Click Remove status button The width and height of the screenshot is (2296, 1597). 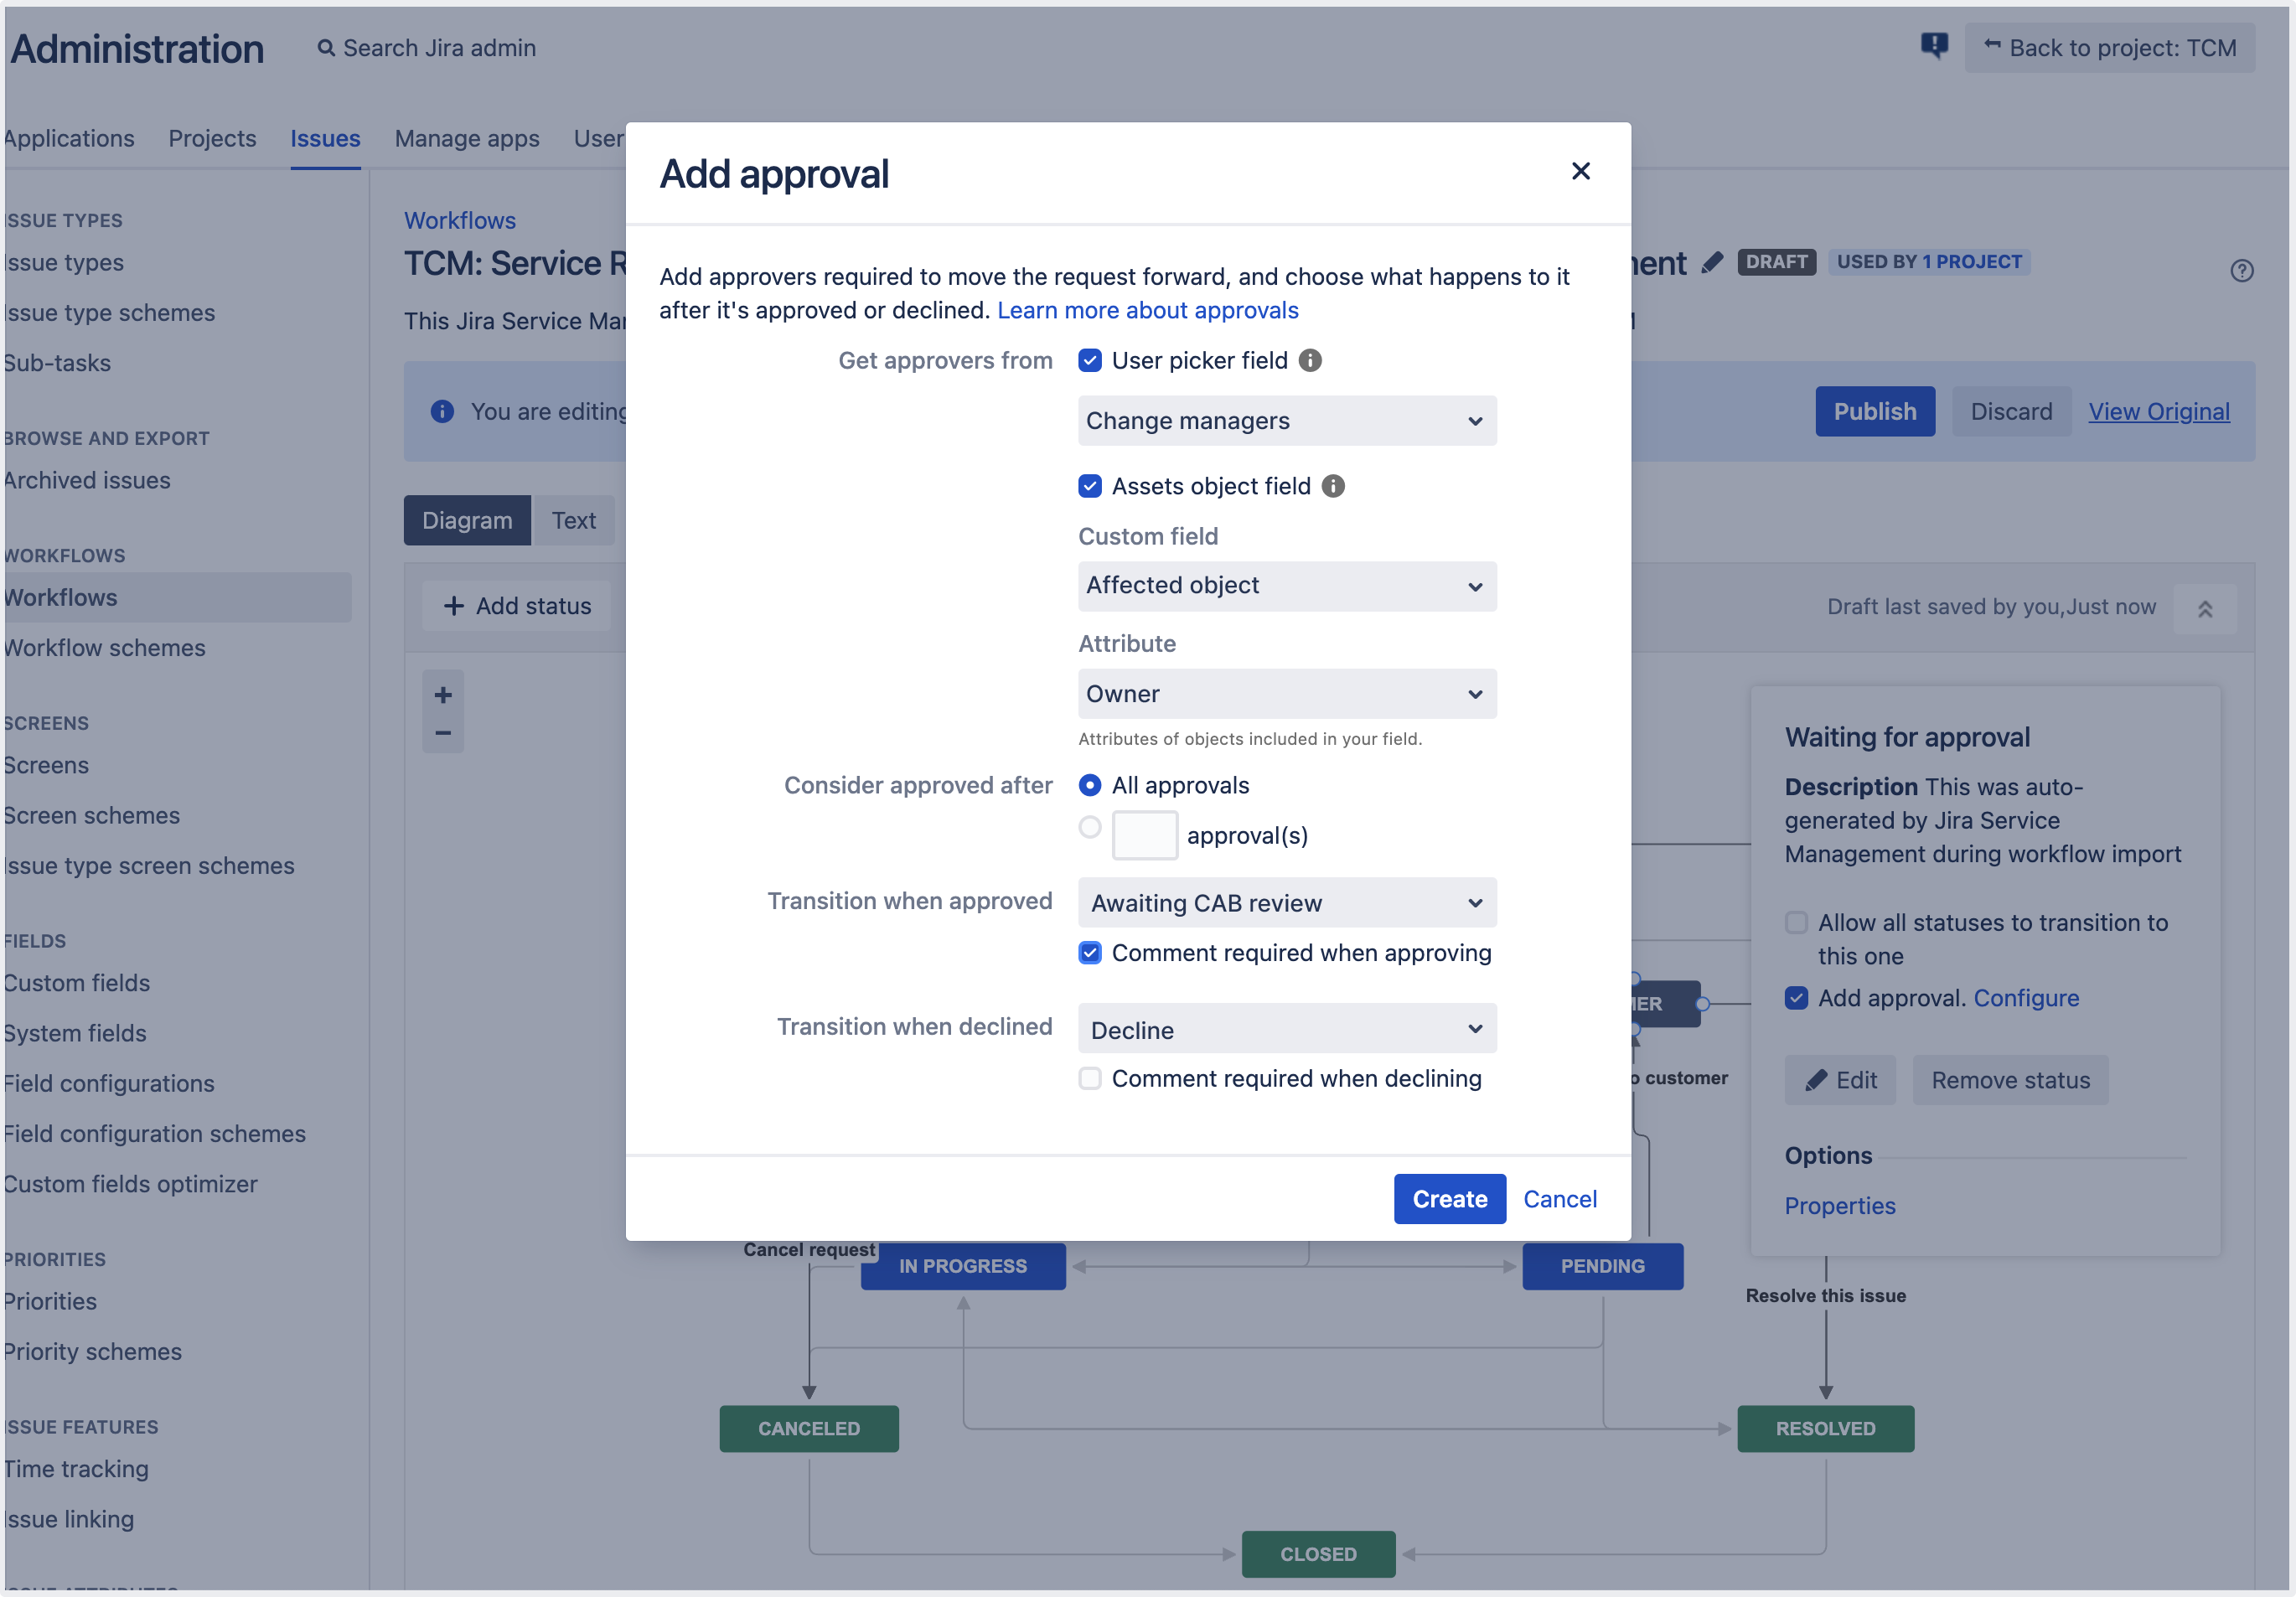point(2010,1080)
